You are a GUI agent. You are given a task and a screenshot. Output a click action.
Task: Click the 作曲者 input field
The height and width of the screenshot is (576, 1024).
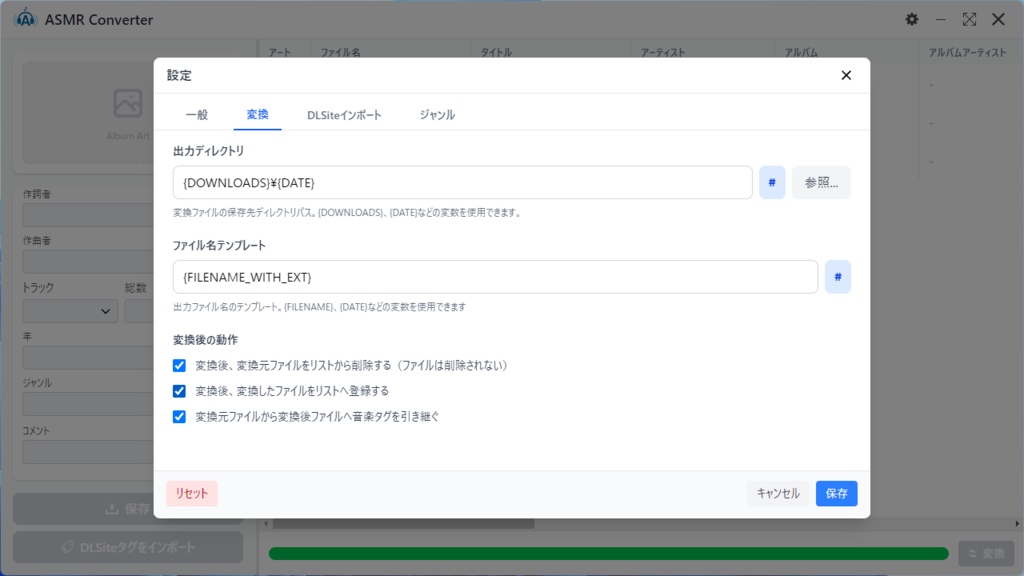pyautogui.click(x=88, y=262)
